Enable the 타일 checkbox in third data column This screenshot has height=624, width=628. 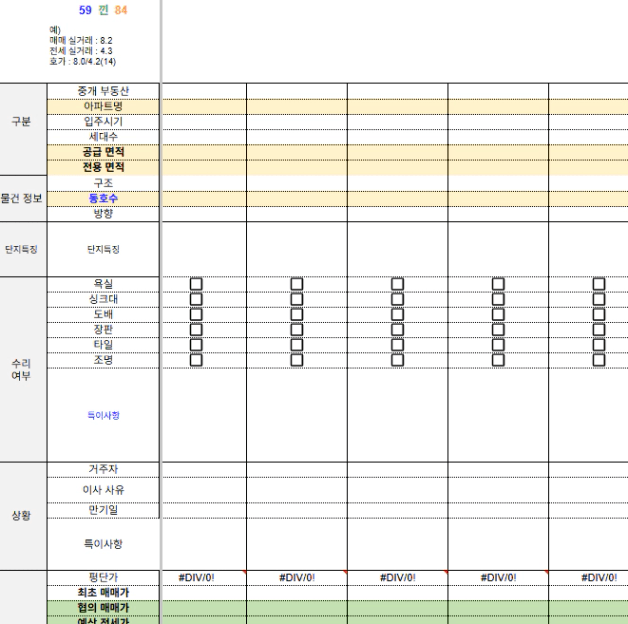pyautogui.click(x=397, y=345)
